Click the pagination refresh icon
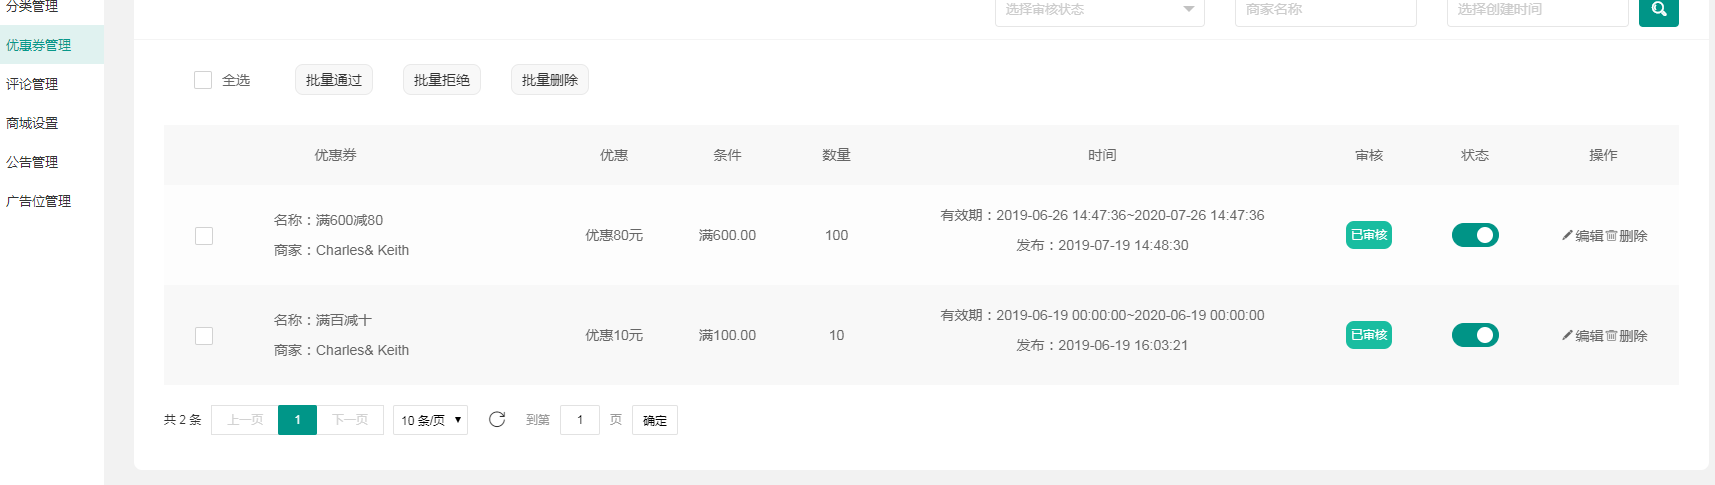This screenshot has width=1715, height=485. point(497,420)
